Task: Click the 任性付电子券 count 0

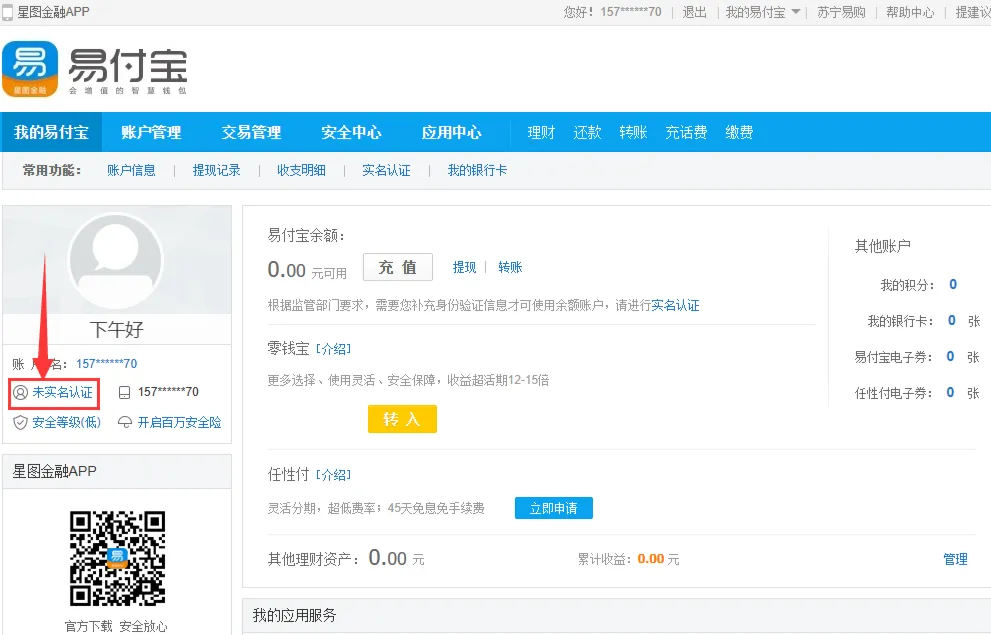Action: click(950, 392)
